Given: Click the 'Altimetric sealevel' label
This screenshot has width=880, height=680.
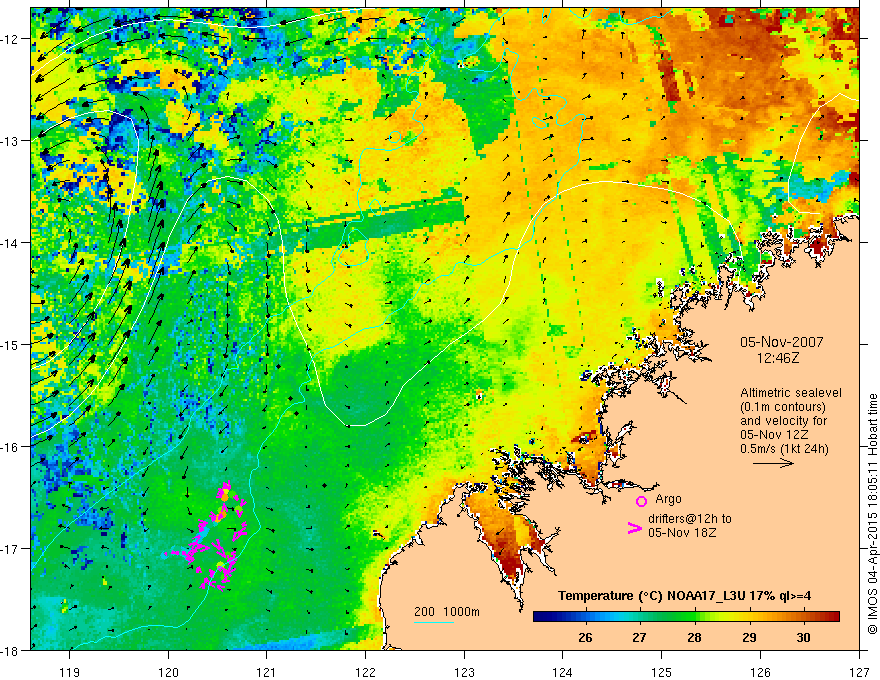Looking at the screenshot, I should coord(791,393).
